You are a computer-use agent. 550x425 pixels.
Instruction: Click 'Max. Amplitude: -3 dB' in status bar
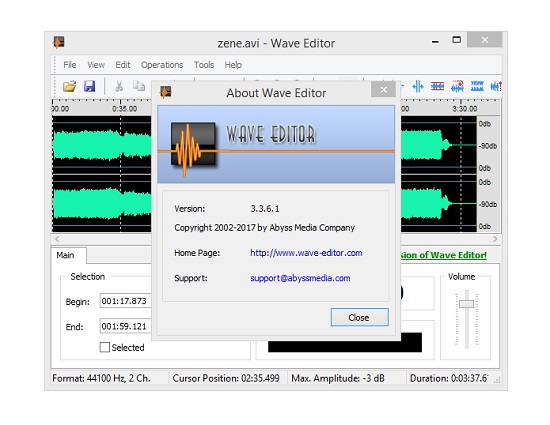(x=338, y=378)
